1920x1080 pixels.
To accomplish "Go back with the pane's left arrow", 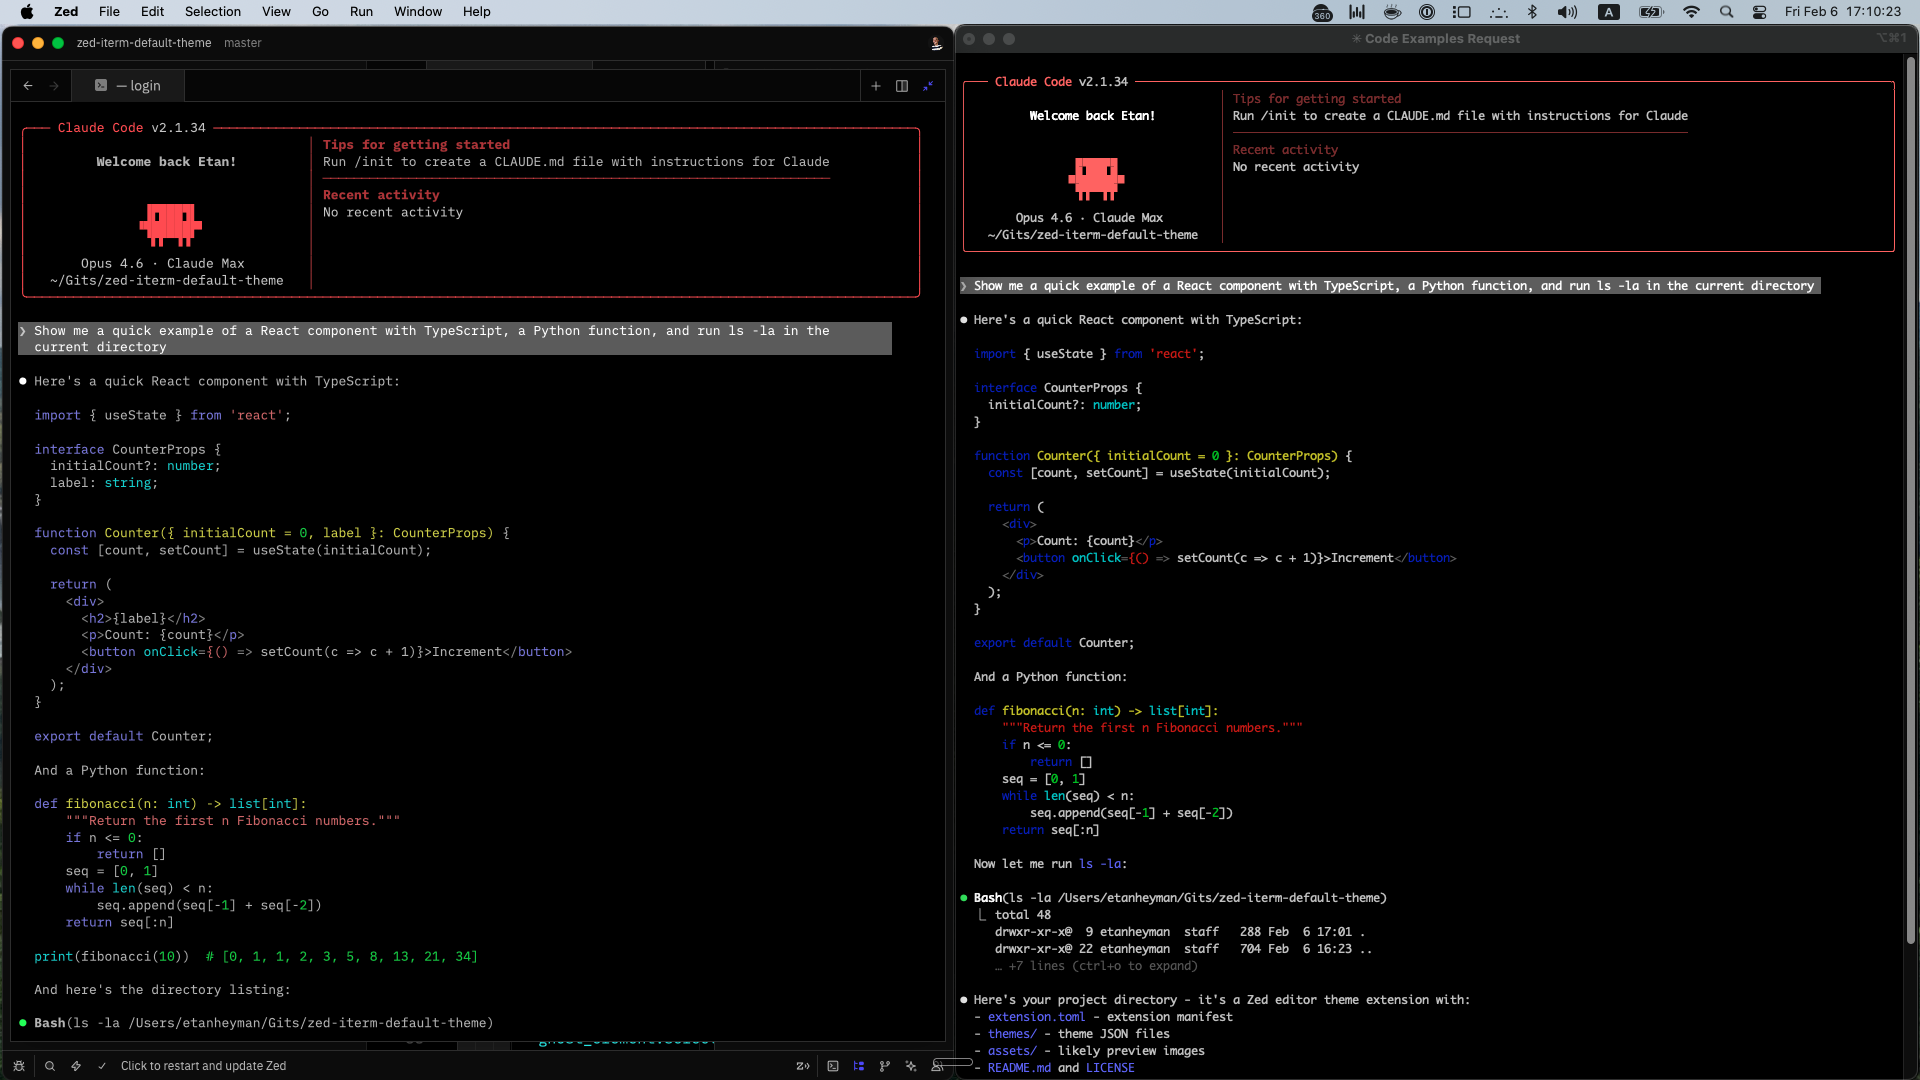I will coord(28,86).
